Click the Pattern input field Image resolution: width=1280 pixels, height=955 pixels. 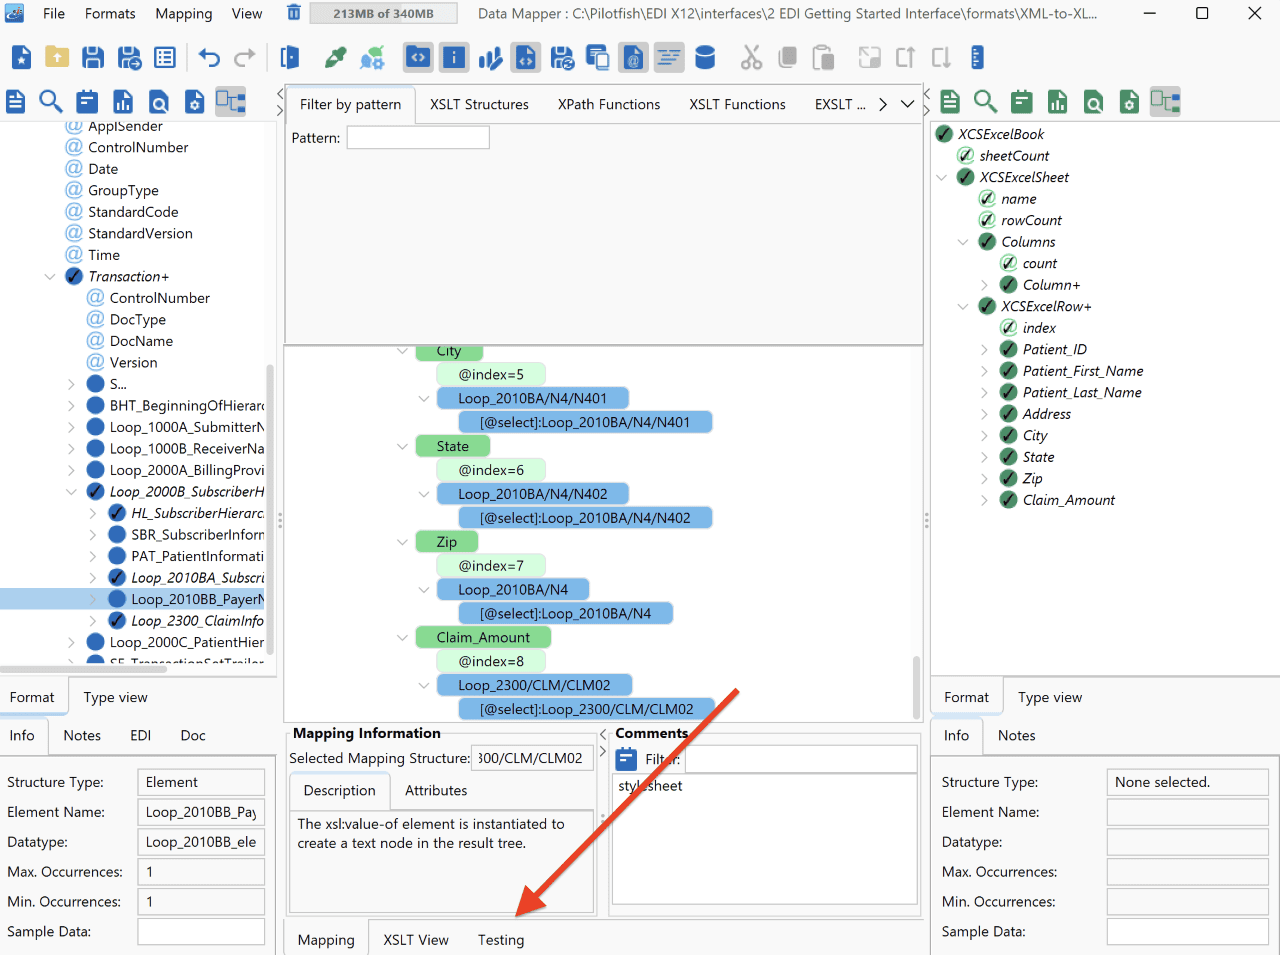point(418,138)
